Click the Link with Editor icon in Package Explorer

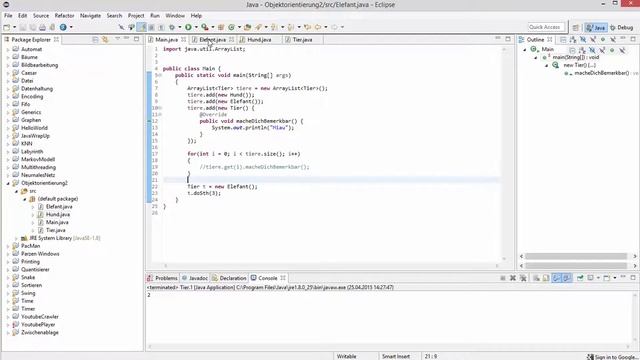(105, 40)
